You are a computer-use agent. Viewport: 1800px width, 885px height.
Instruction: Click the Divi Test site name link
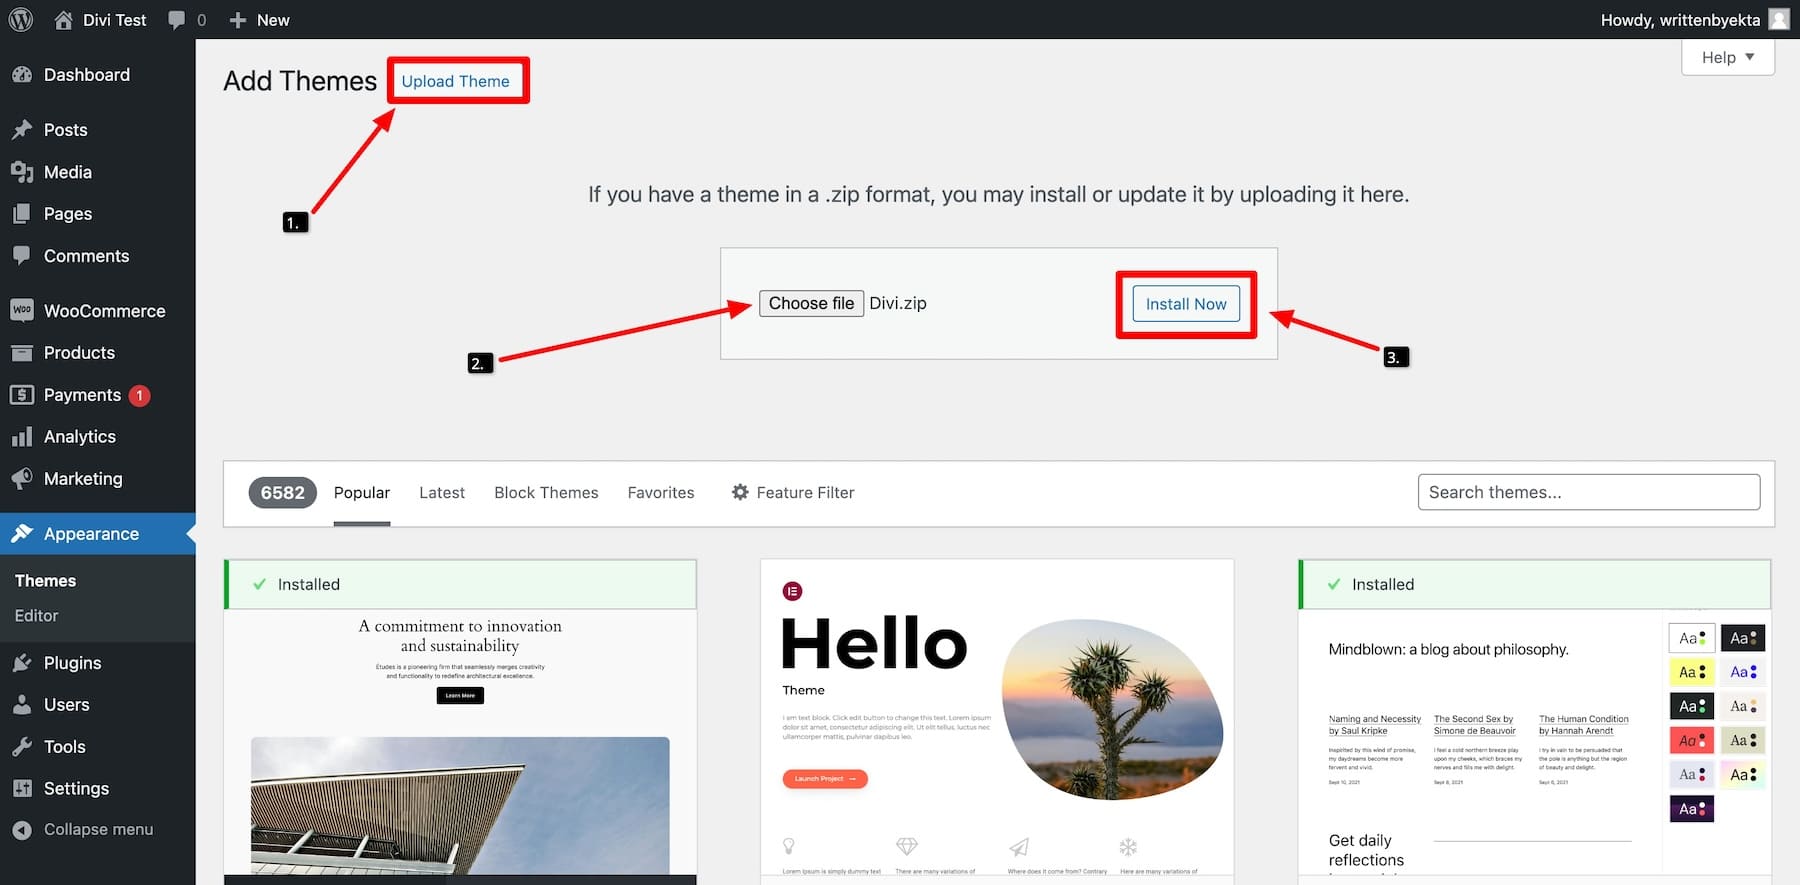coord(115,20)
